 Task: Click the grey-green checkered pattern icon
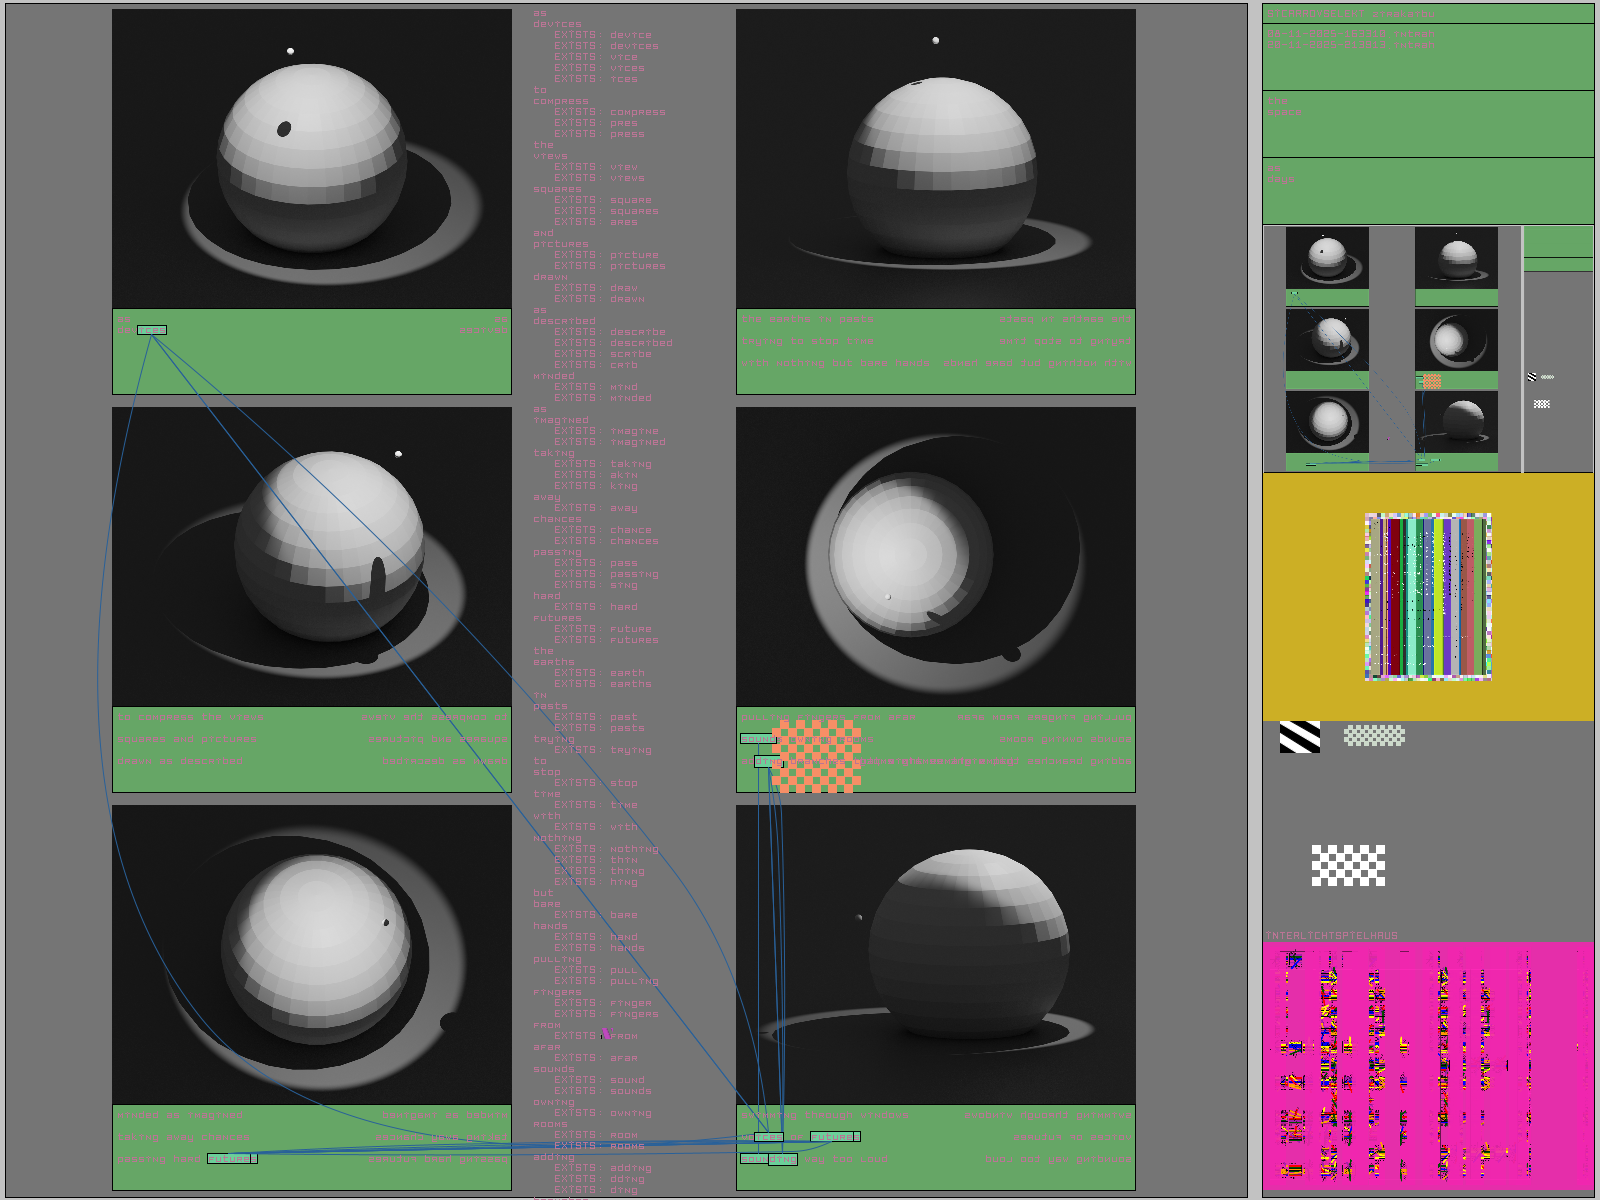pos(1374,736)
